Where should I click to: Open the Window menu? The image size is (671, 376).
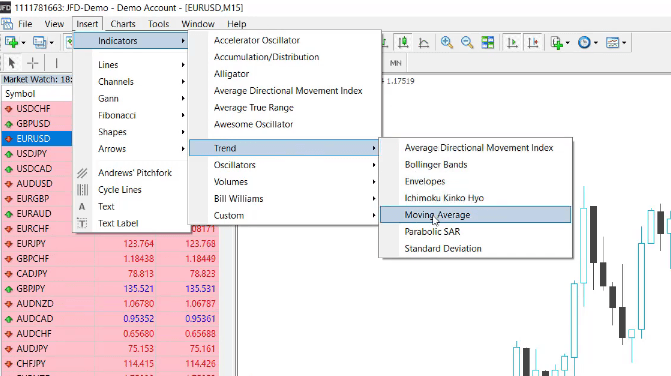198,24
